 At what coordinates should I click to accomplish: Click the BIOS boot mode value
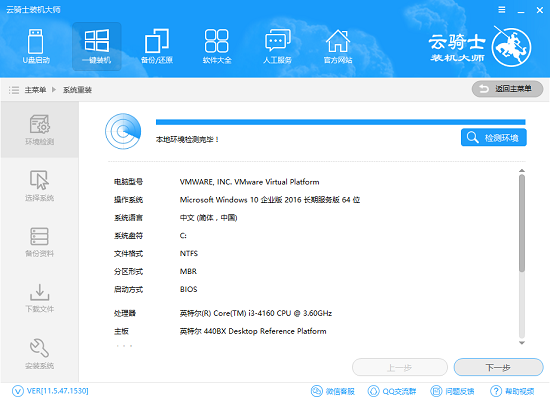tap(188, 289)
